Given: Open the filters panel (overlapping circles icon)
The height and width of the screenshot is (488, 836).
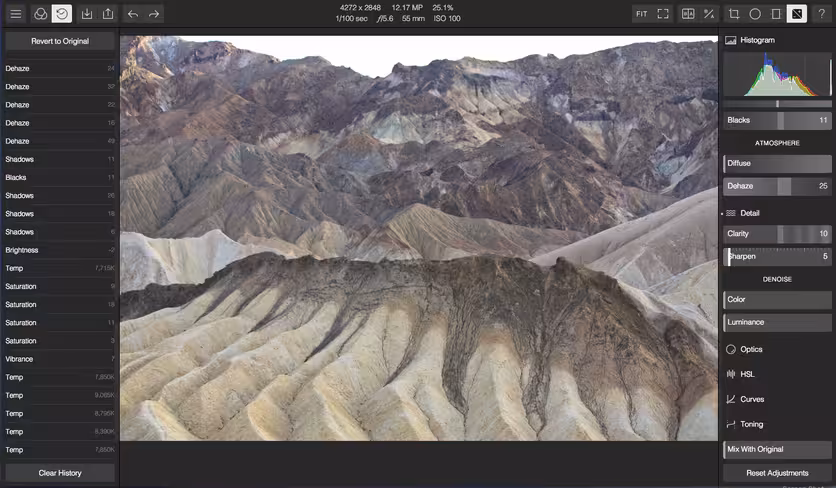Looking at the screenshot, I should [x=41, y=14].
